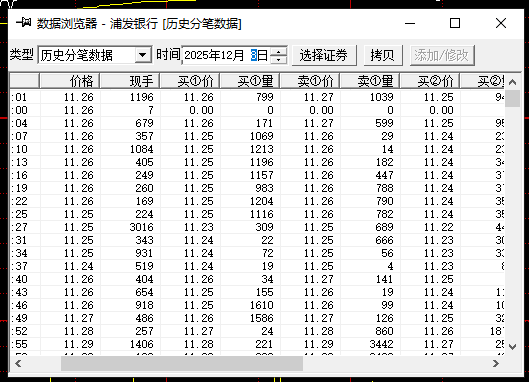Click 现手 value 3016 in row :27
The height and width of the screenshot is (382, 529).
coord(141,227)
